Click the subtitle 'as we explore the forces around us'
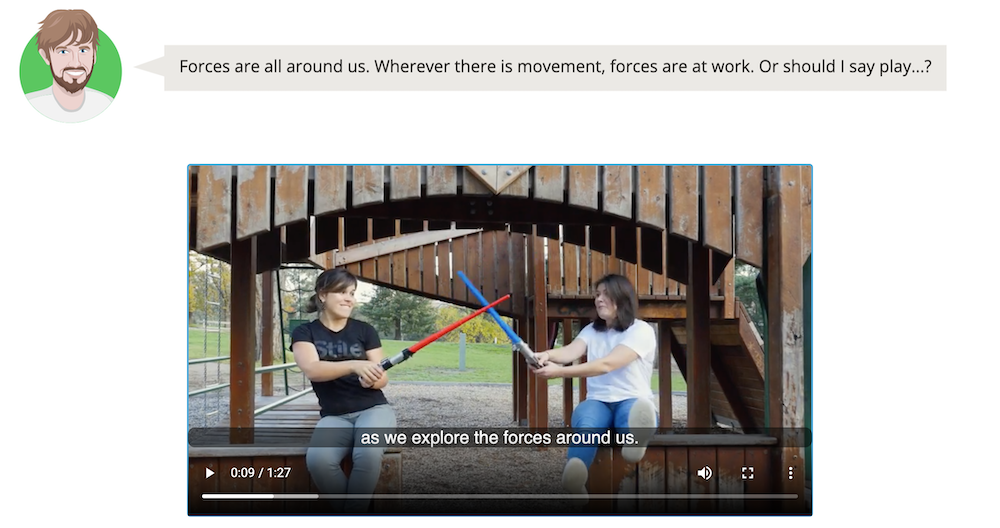Screen dimensions: 1000x528 (x=499, y=437)
